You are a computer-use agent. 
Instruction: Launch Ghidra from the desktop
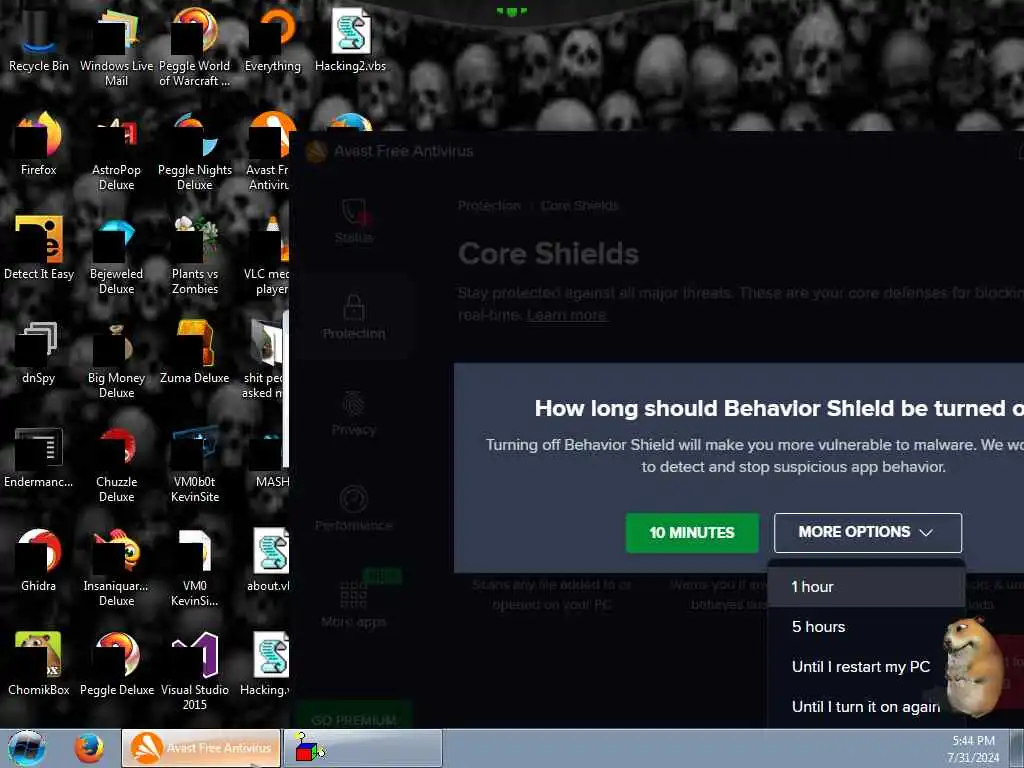pos(38,559)
